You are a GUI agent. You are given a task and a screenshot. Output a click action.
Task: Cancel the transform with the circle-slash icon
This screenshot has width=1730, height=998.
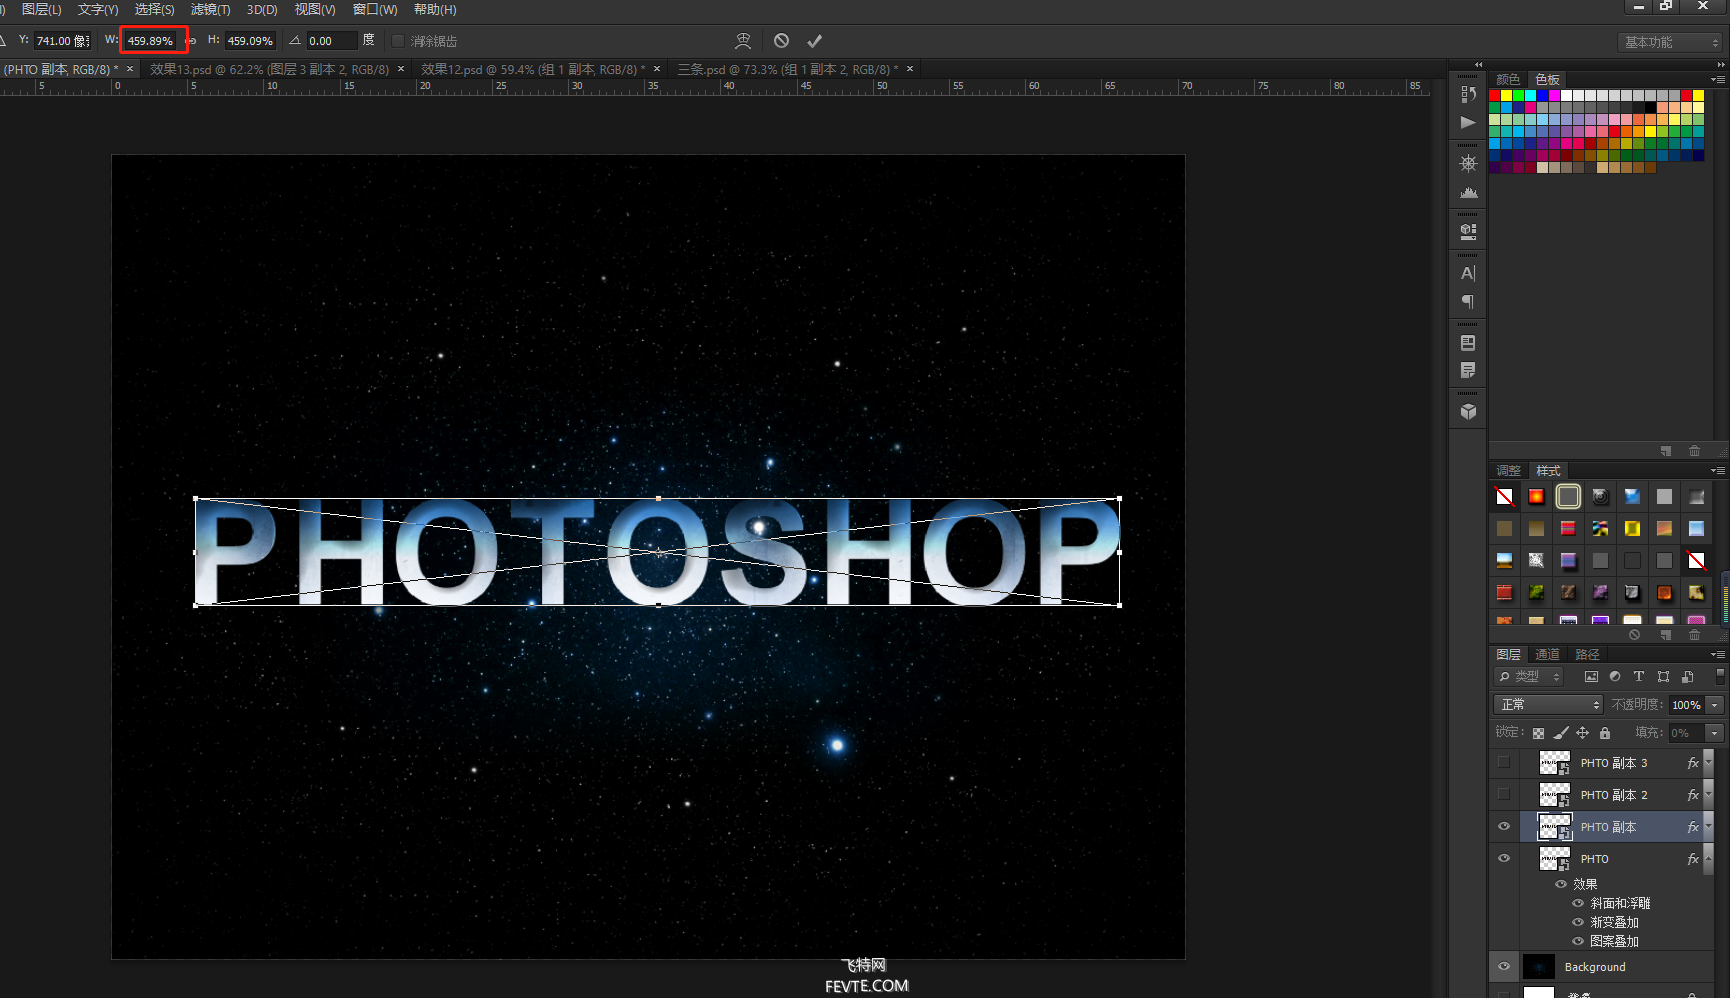(781, 41)
